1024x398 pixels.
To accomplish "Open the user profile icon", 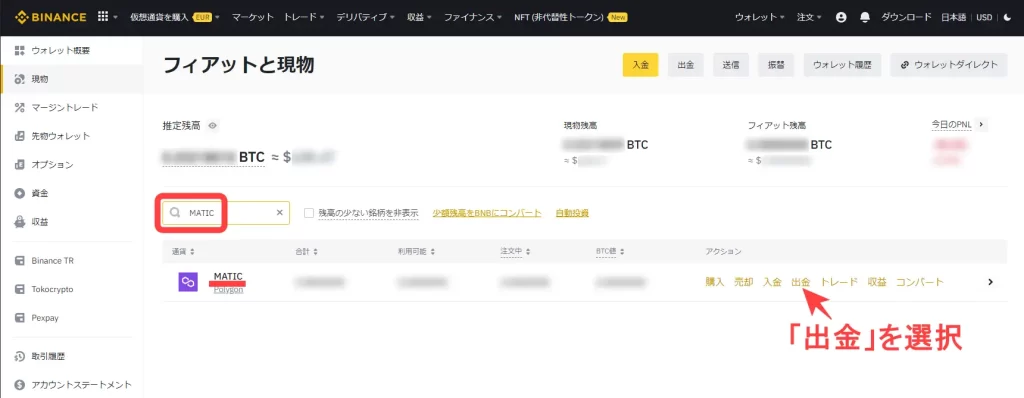I will click(841, 17).
